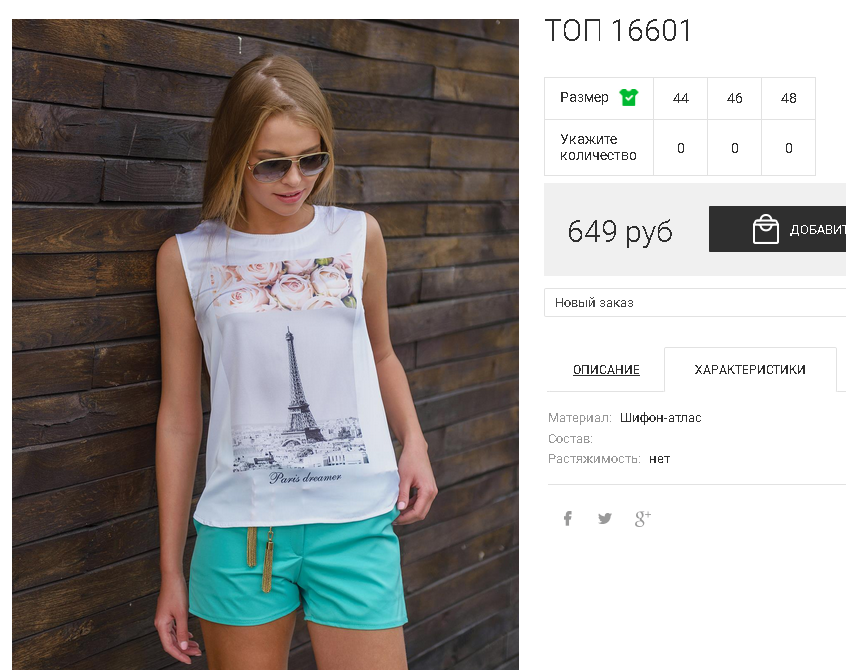Add the item to cart
Screen dimensions: 846x670
click(x=777, y=229)
